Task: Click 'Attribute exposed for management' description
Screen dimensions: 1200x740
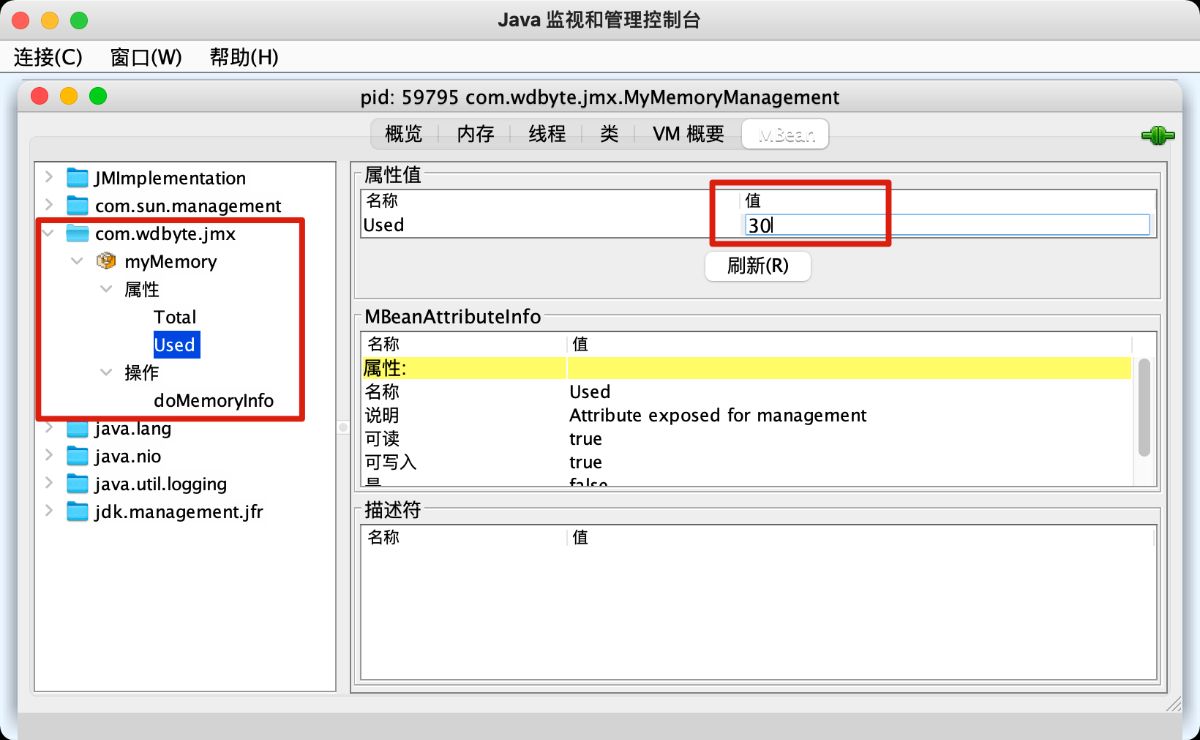Action: (718, 415)
